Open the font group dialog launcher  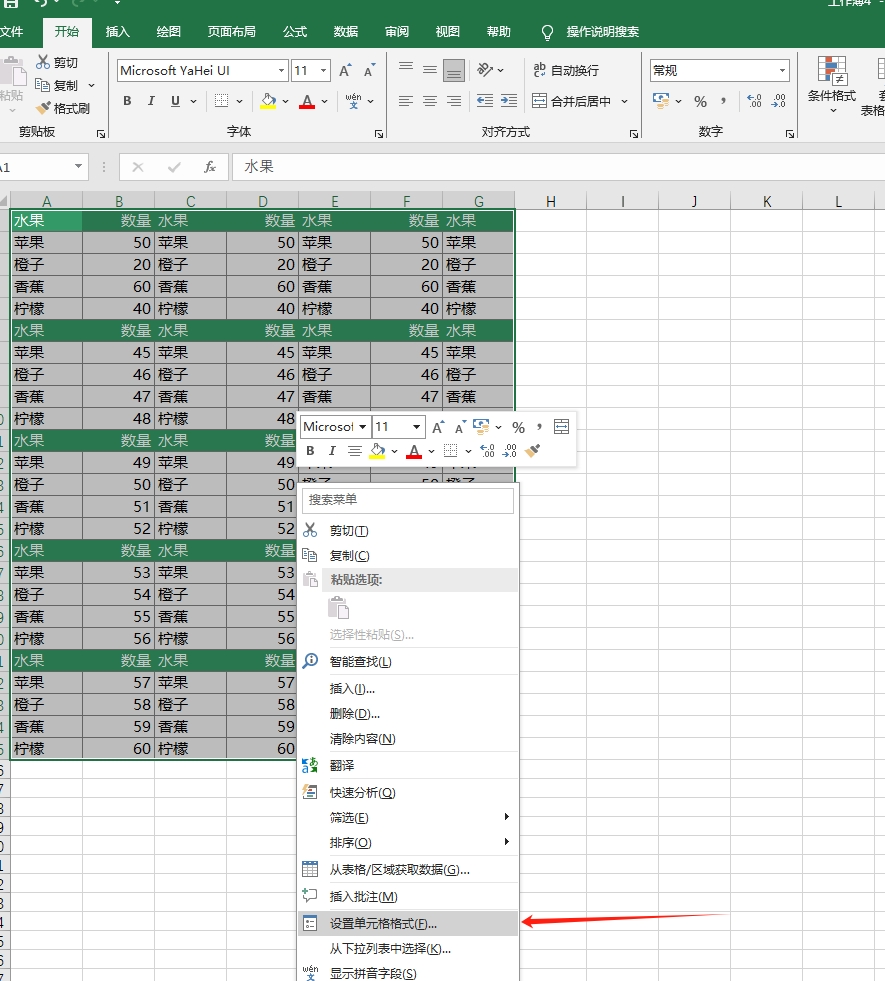[378, 133]
